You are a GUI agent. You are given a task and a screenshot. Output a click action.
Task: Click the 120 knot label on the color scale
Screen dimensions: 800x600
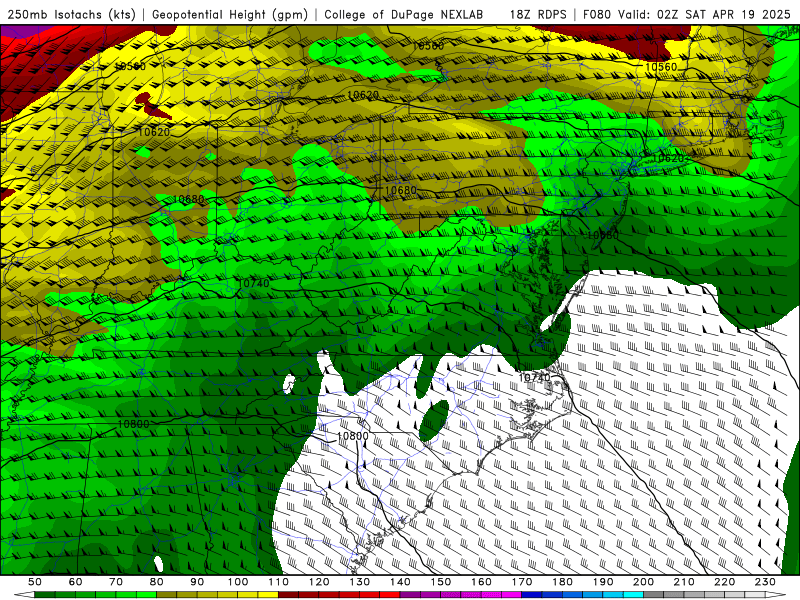pyautogui.click(x=319, y=582)
